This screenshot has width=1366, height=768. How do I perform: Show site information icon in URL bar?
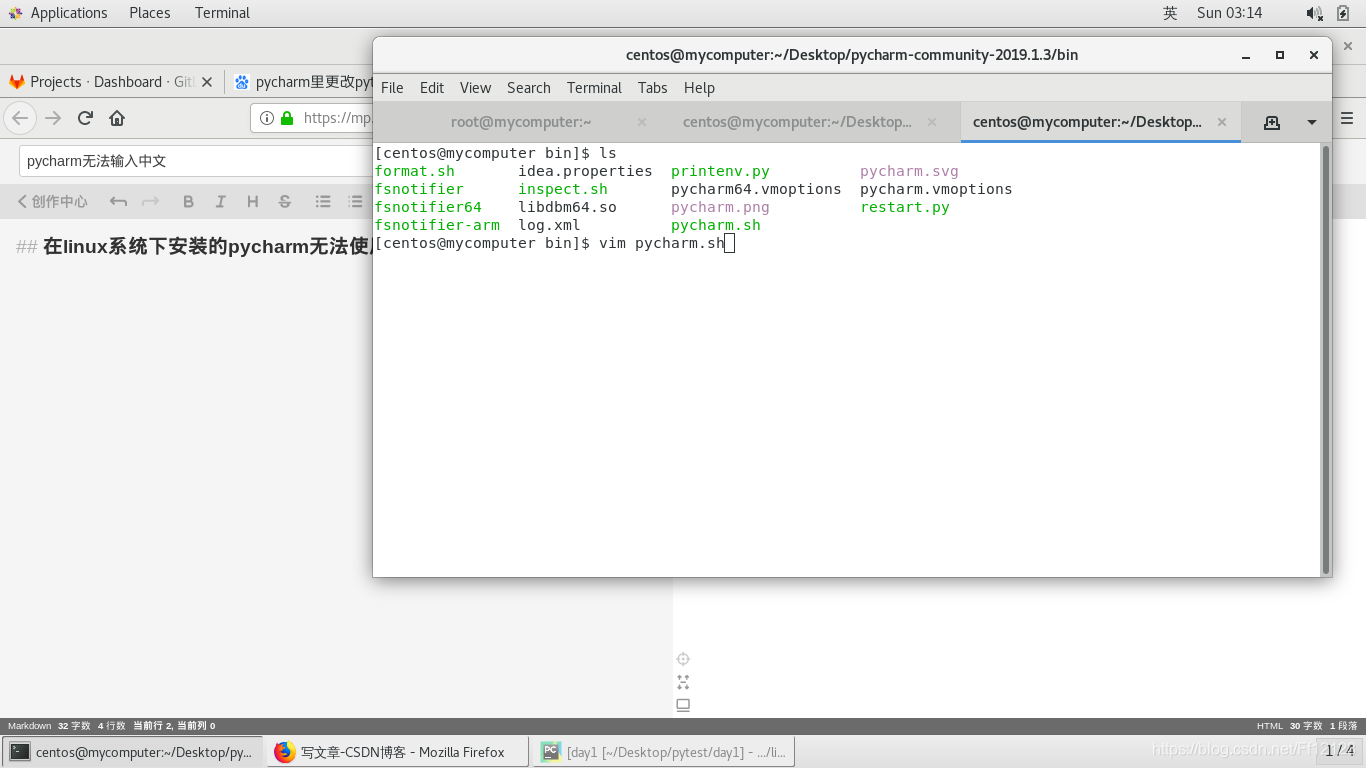(x=267, y=118)
